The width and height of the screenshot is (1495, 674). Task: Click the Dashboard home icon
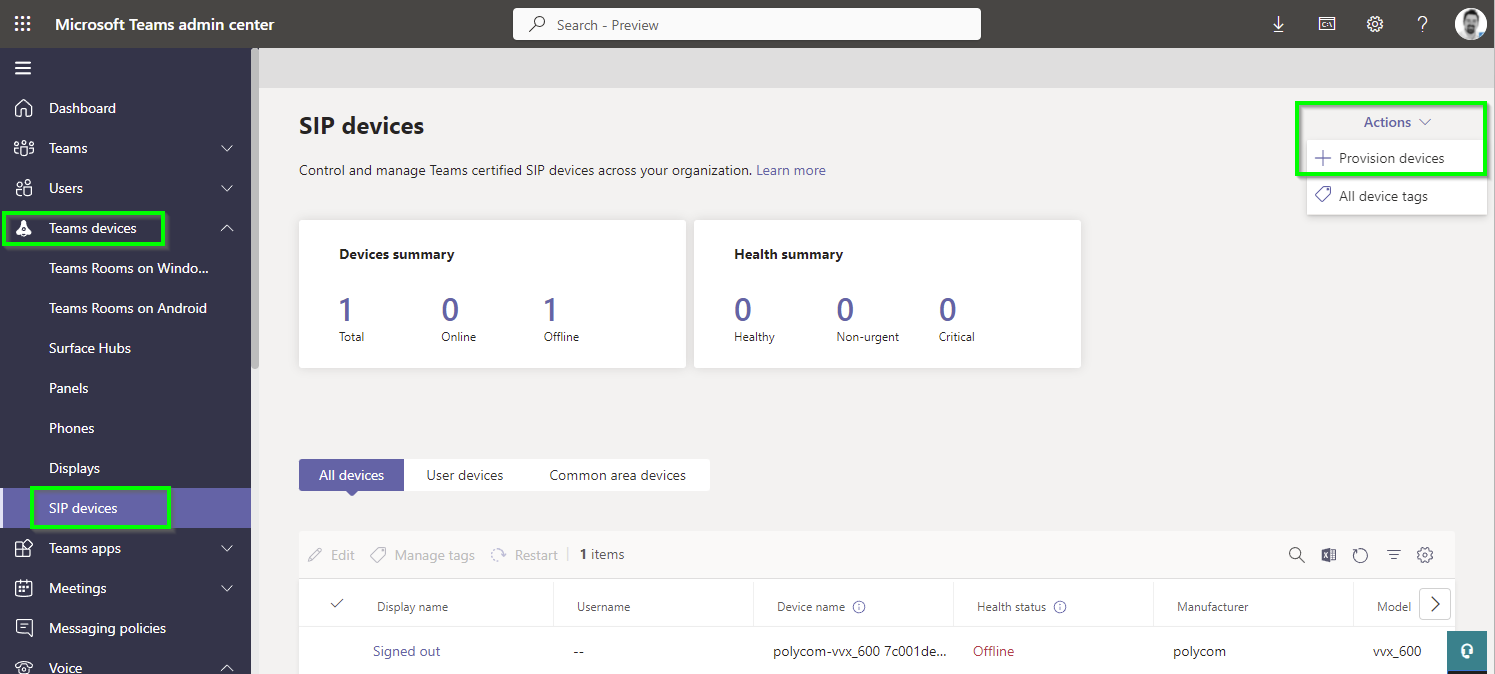[x=23, y=108]
